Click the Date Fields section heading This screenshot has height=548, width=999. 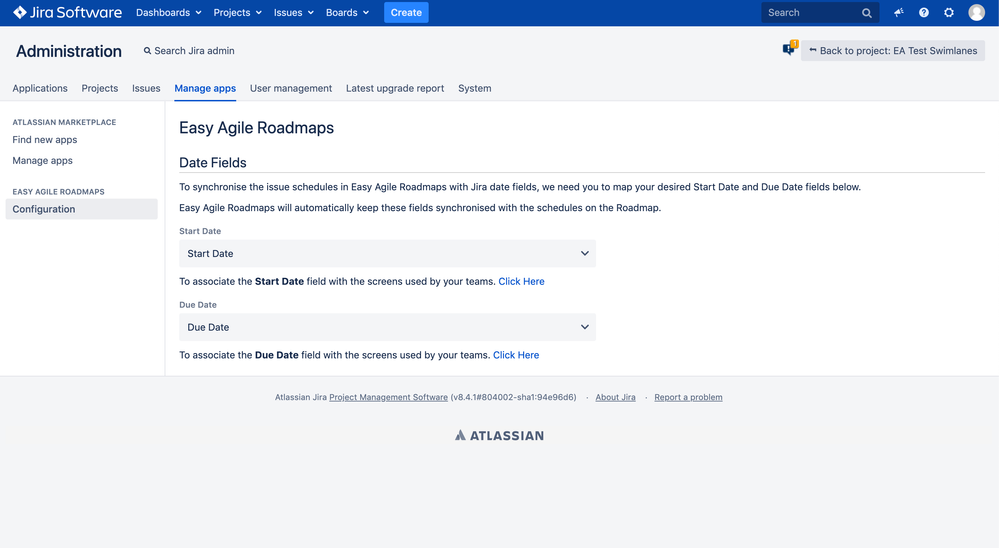point(213,163)
